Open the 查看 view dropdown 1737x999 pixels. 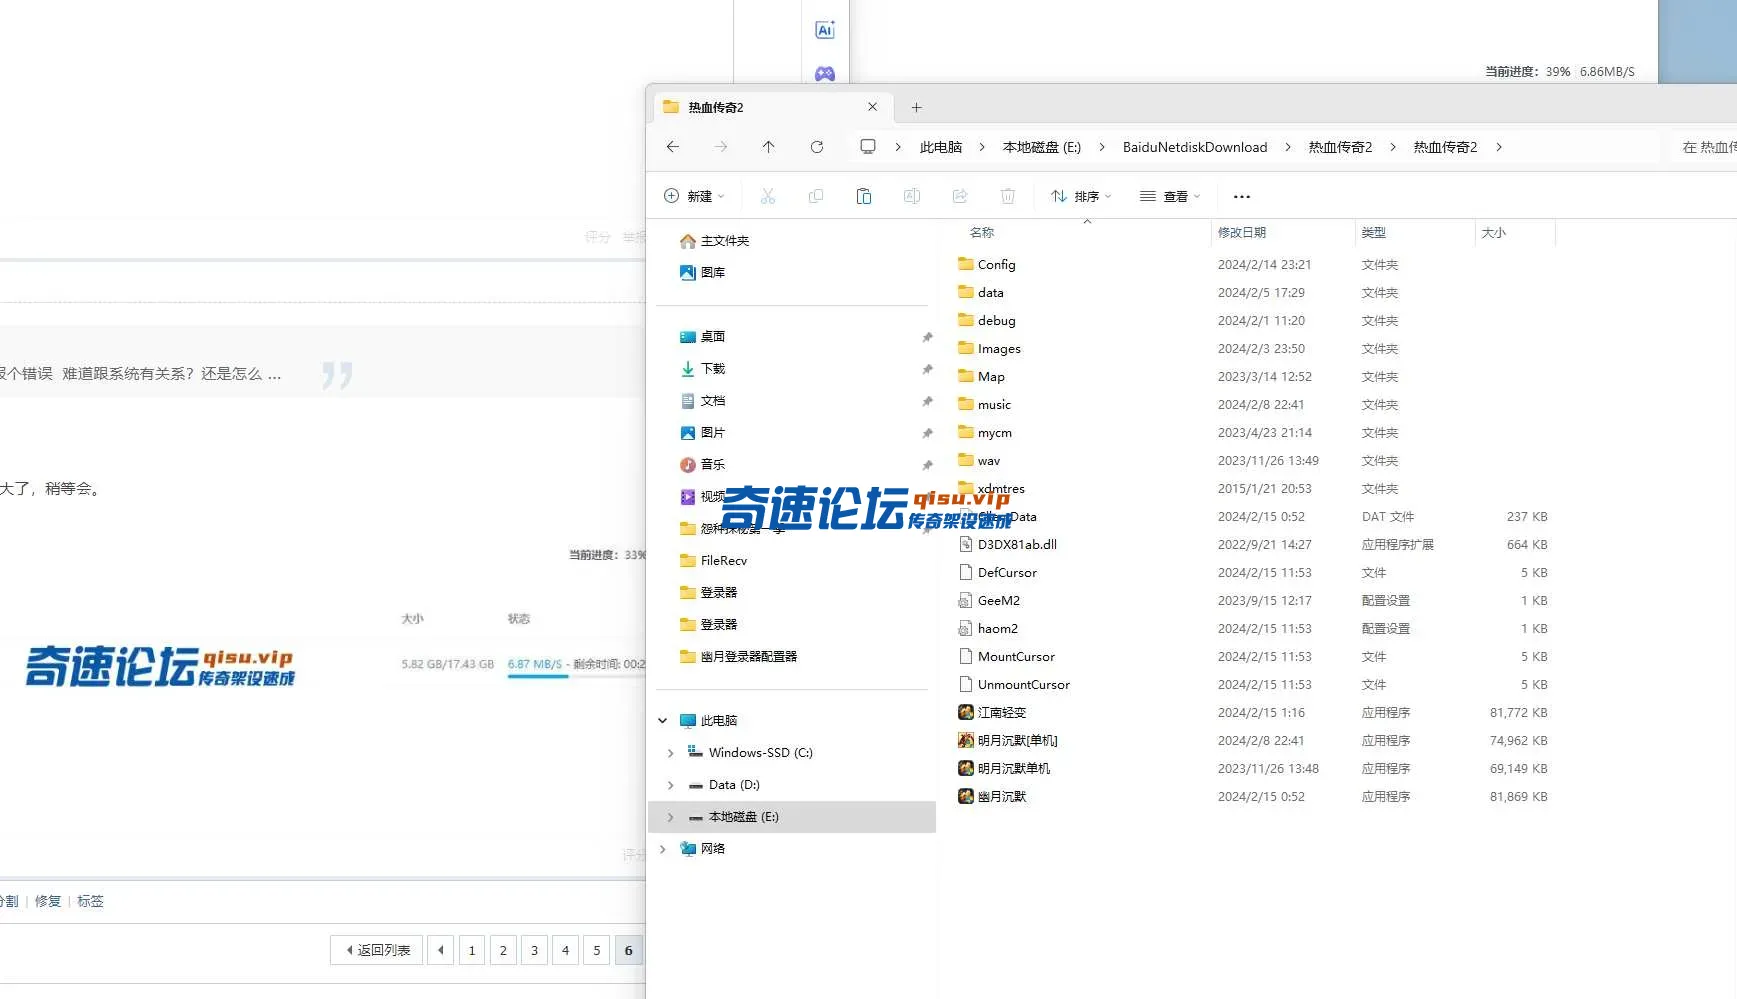click(1170, 196)
